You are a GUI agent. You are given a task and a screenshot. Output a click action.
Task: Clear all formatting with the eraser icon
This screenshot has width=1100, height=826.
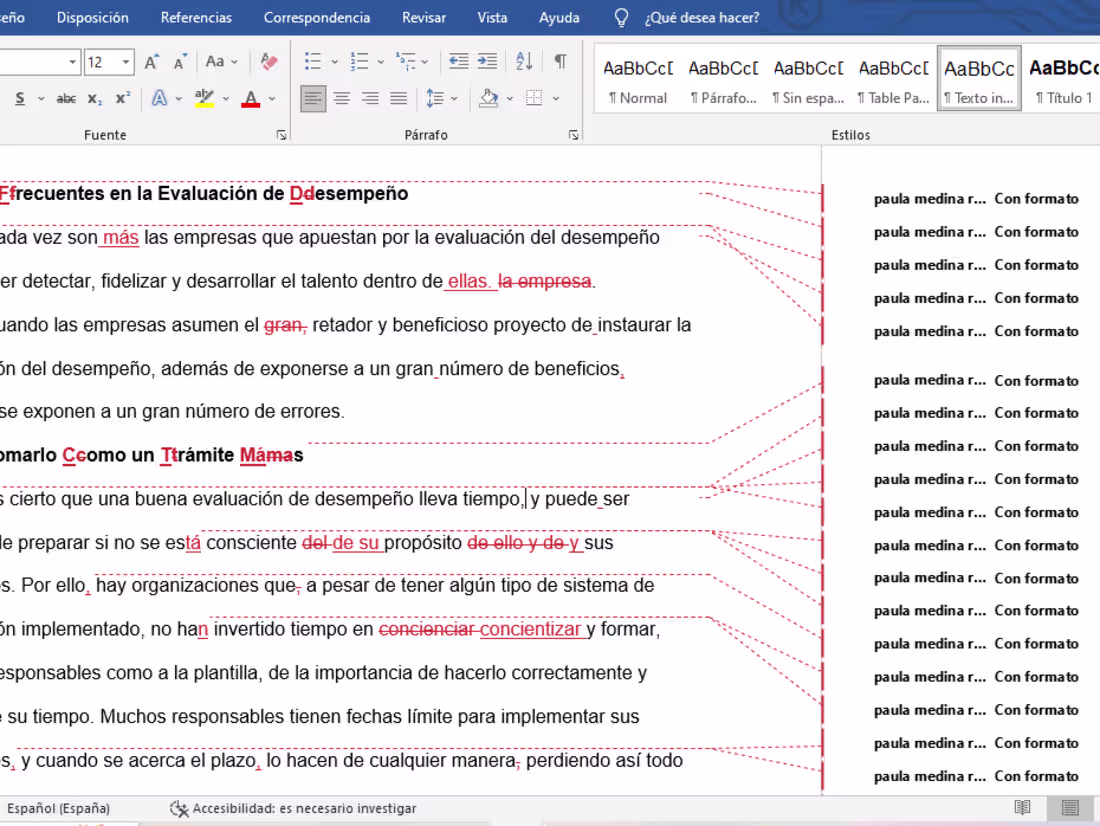click(x=268, y=61)
